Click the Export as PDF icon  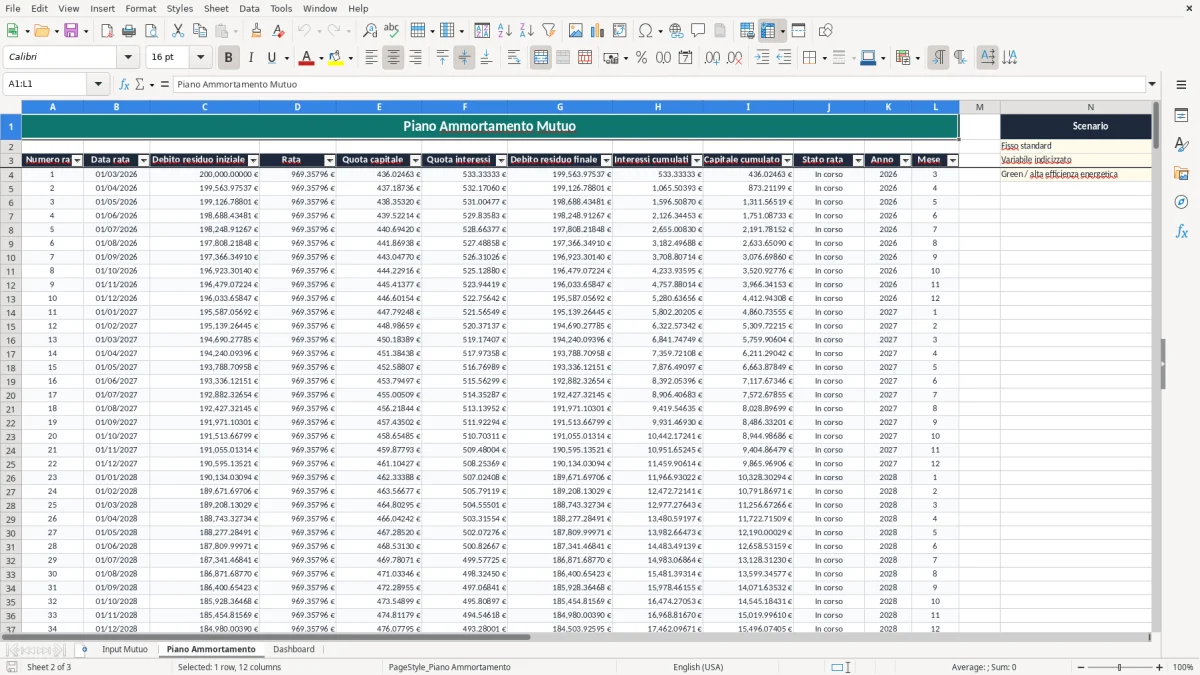point(107,31)
